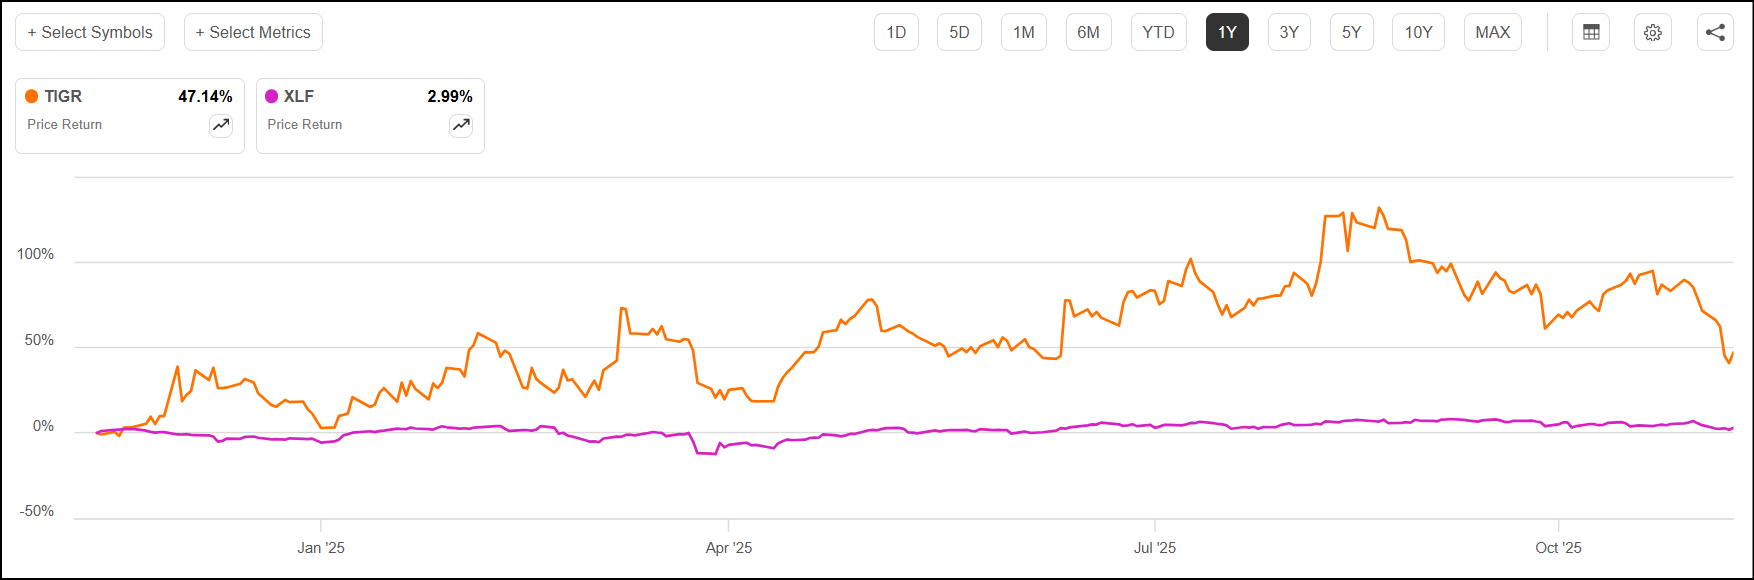Click the plus icon in Select Symbols

click(x=33, y=32)
